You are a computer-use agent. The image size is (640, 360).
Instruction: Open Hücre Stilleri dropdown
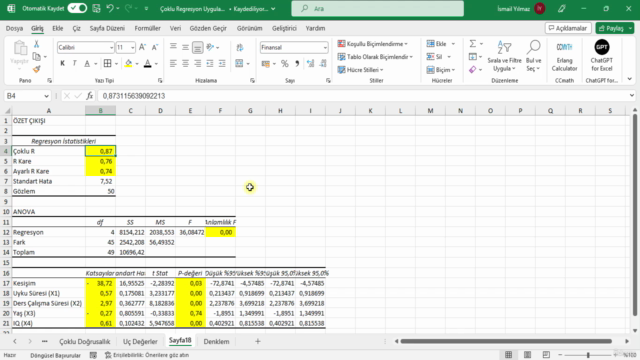pyautogui.click(x=360, y=70)
